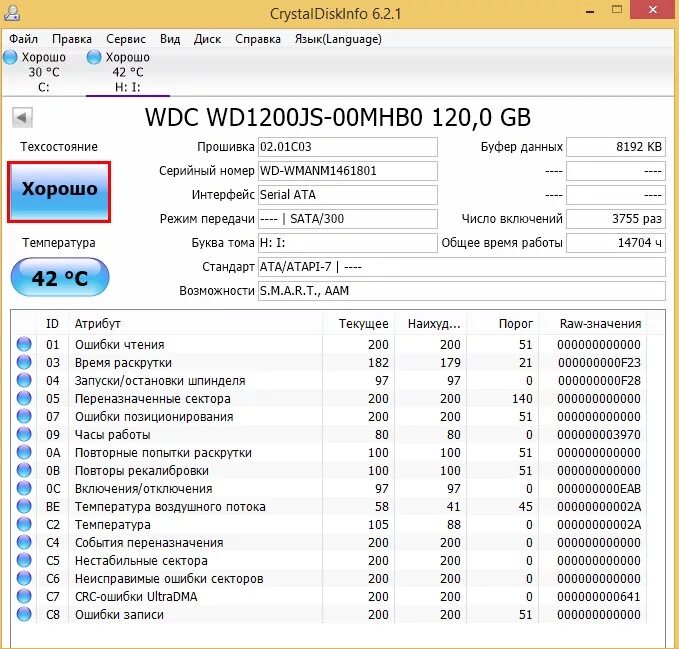679x649 pixels.
Task: Click the blue status orb for disk C:
Action: 10,57
